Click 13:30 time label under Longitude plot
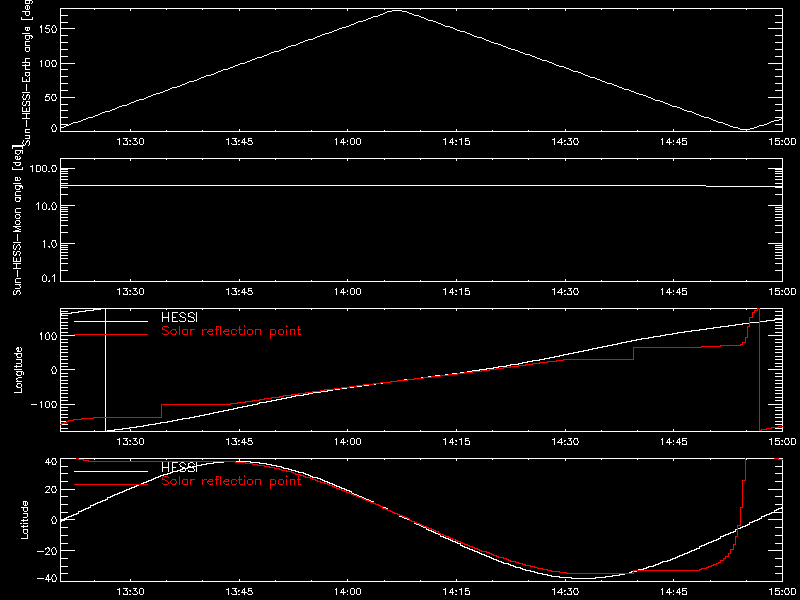This screenshot has height=600, width=800. (x=131, y=442)
